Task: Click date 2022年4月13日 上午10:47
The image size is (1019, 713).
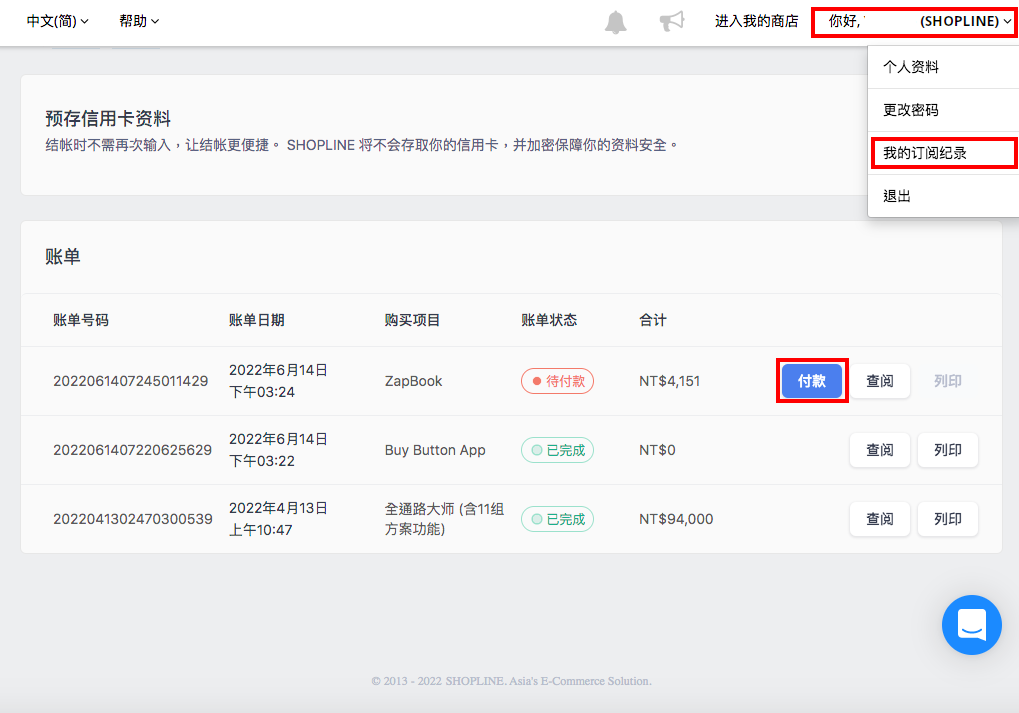Action: coord(278,519)
